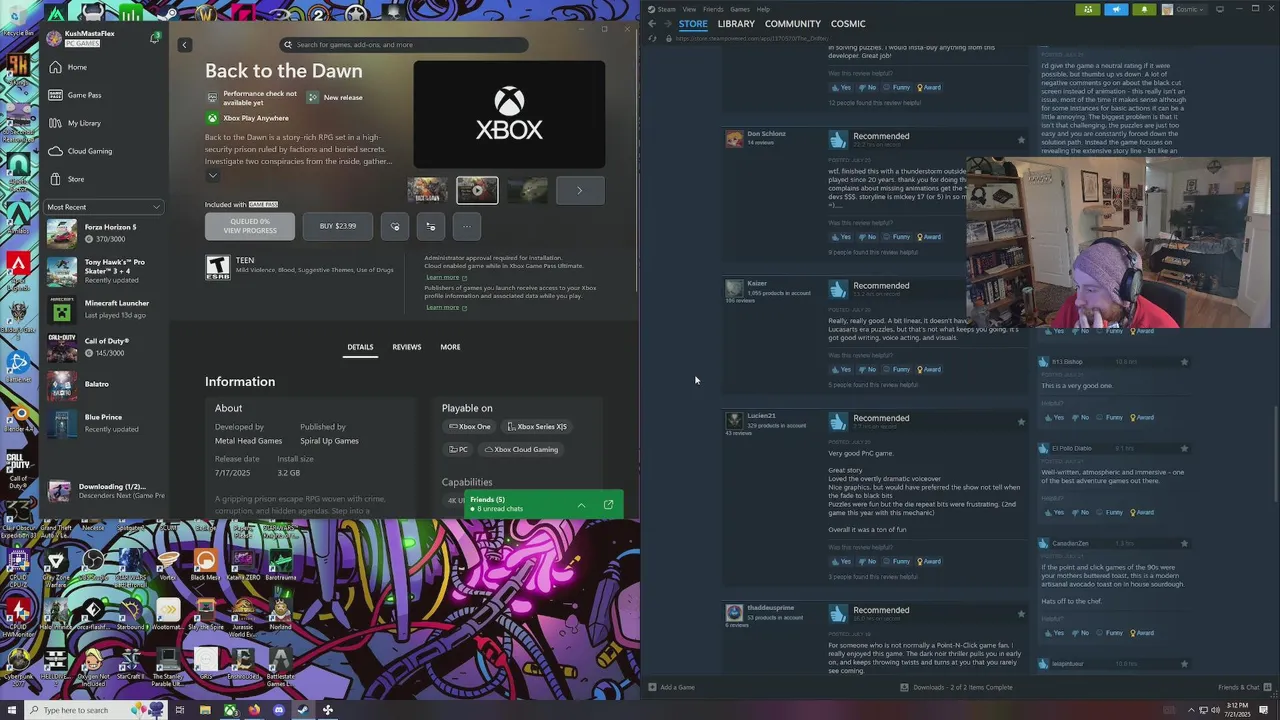Viewport: 1280px width, 720px height.
Task: Open Steam friends green icon button
Action: [x=1089, y=9]
